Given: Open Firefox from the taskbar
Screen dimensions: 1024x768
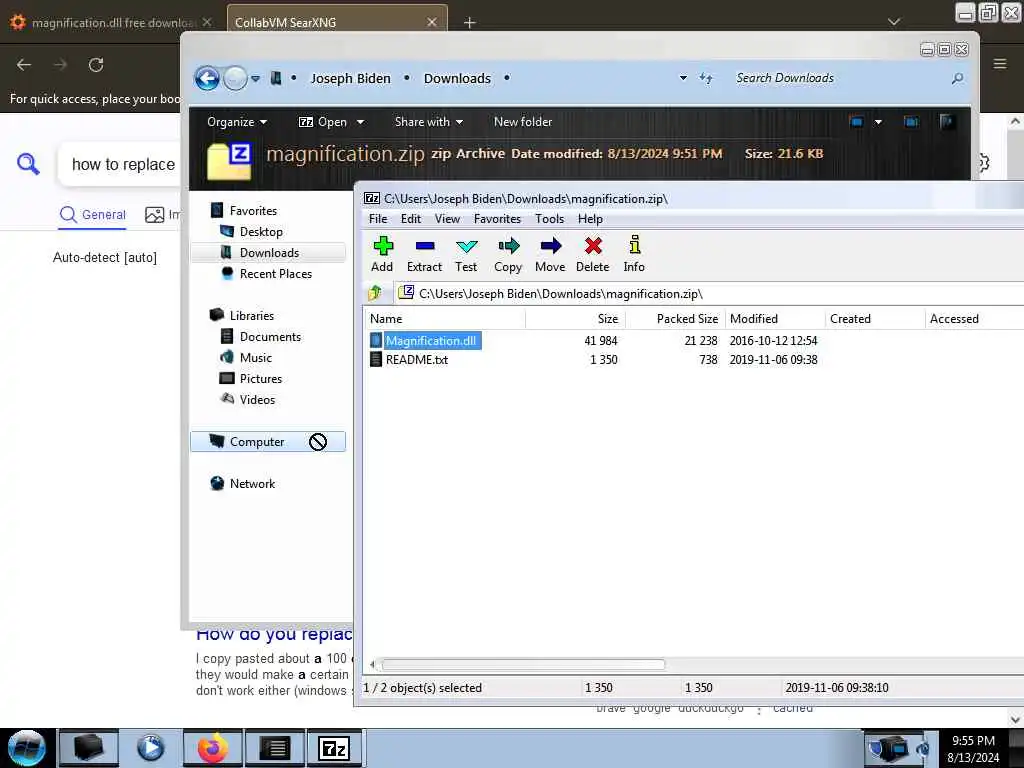Looking at the screenshot, I should click(x=212, y=748).
